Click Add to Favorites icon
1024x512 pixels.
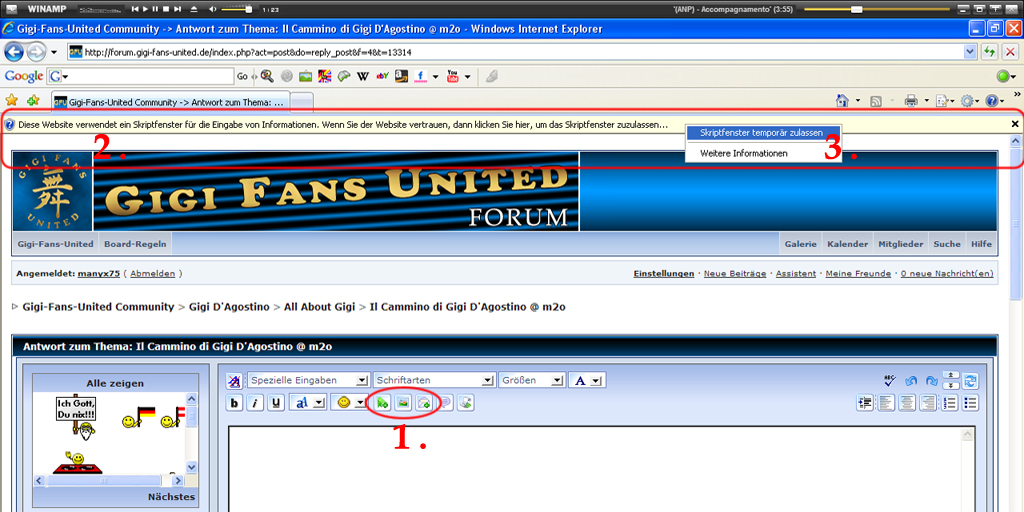pos(33,101)
